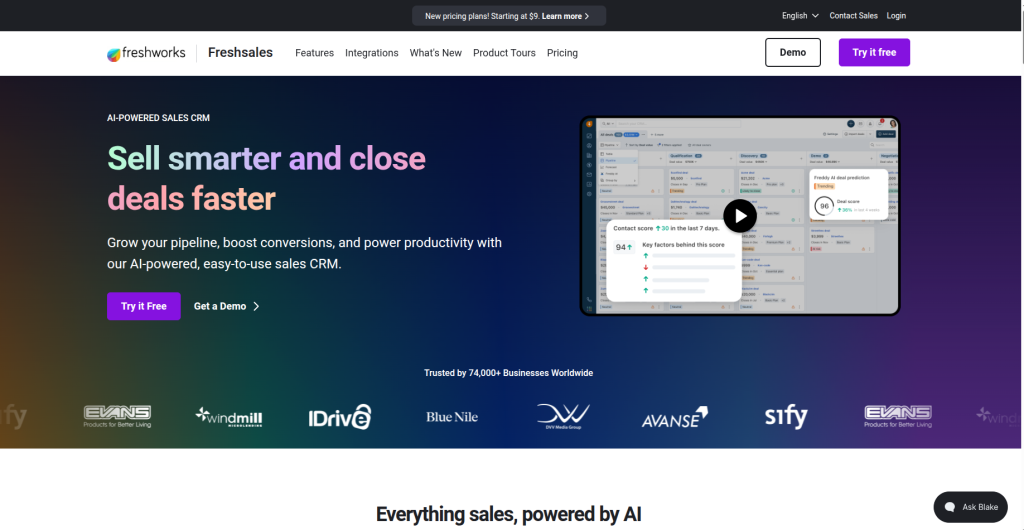The width and height of the screenshot is (1024, 530).
Task: Open Product Tours menu item
Action: [x=504, y=53]
